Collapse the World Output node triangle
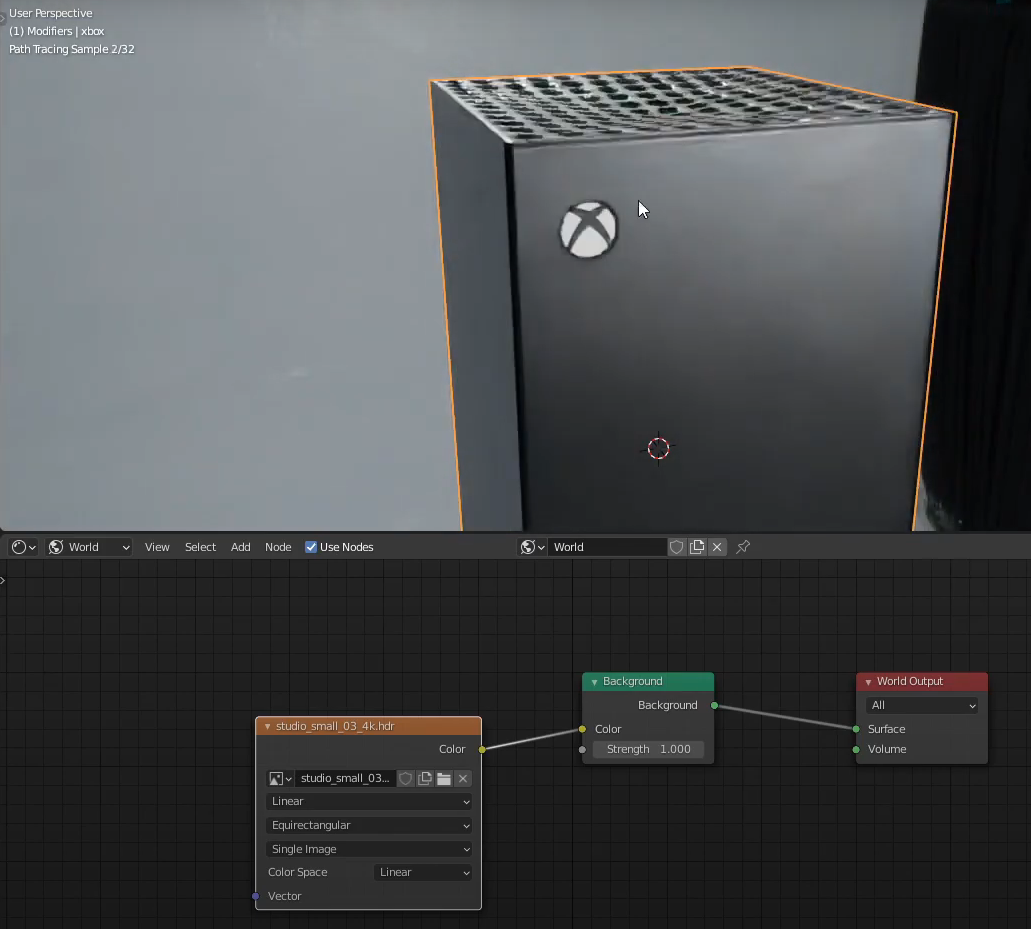Screen dimensions: 1031x929 (868, 682)
